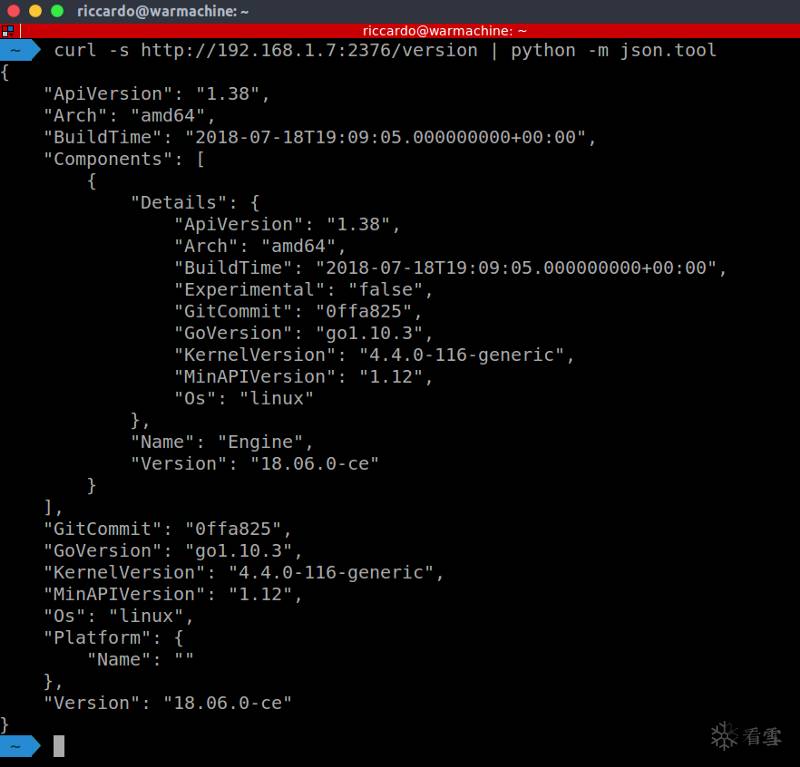Click "Os": "linux" line before Platform
Viewport: 800px width, 767px height.
pos(119,616)
